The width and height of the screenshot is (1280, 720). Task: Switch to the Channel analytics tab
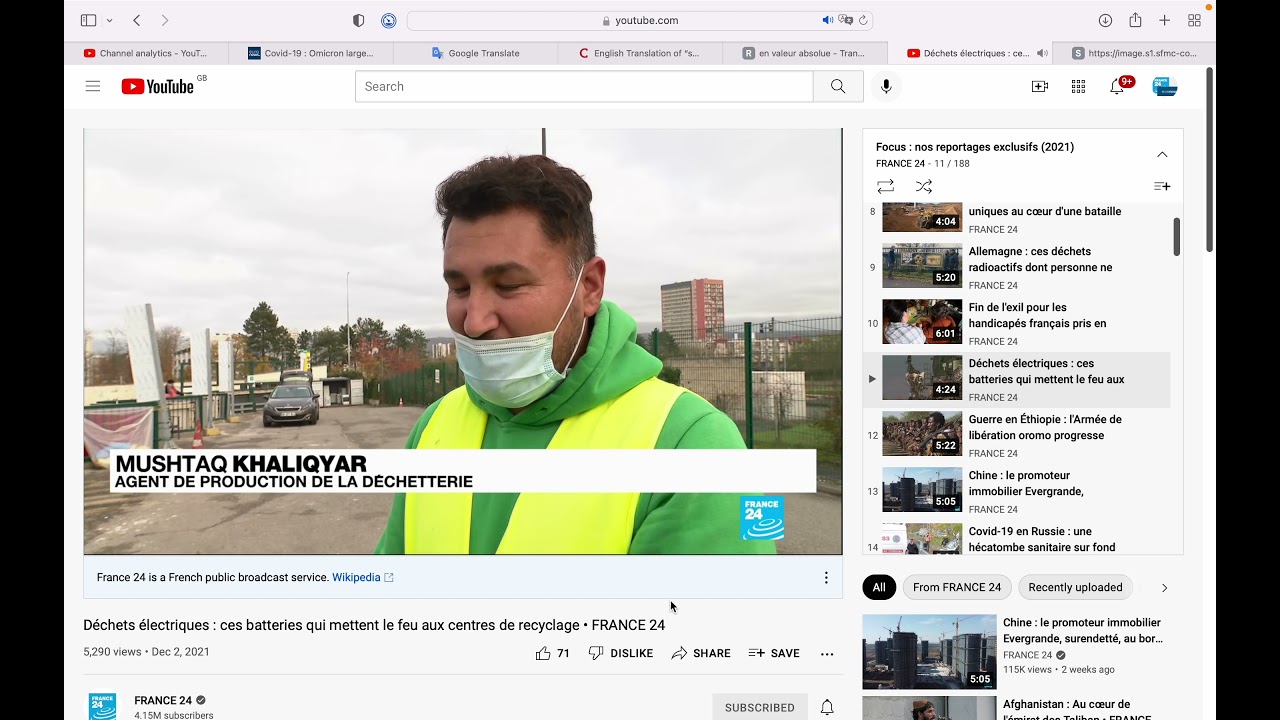pyautogui.click(x=146, y=53)
